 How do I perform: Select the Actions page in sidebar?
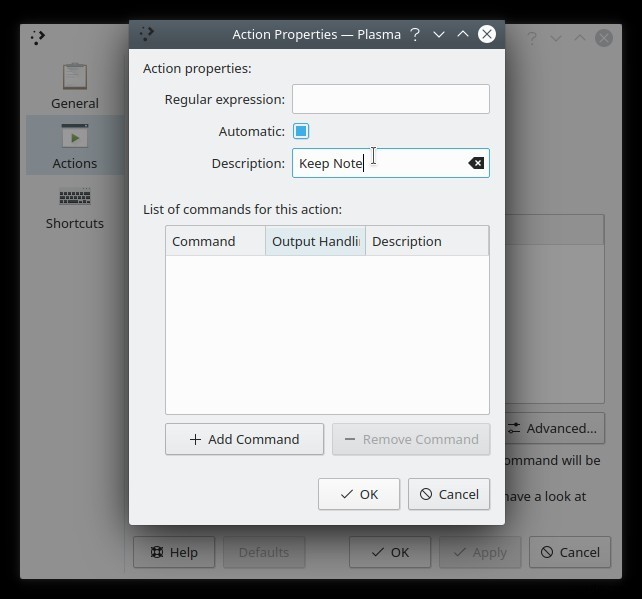(75, 146)
